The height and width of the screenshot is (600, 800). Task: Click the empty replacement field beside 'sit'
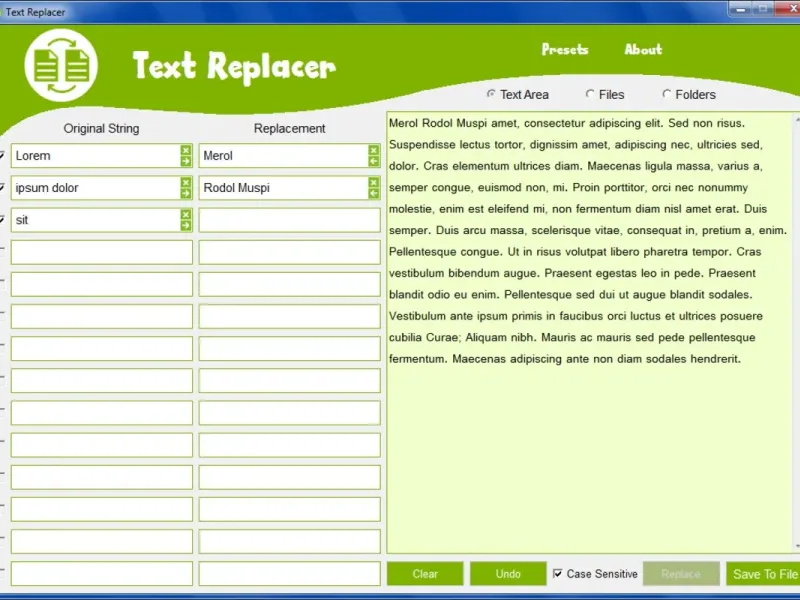290,220
